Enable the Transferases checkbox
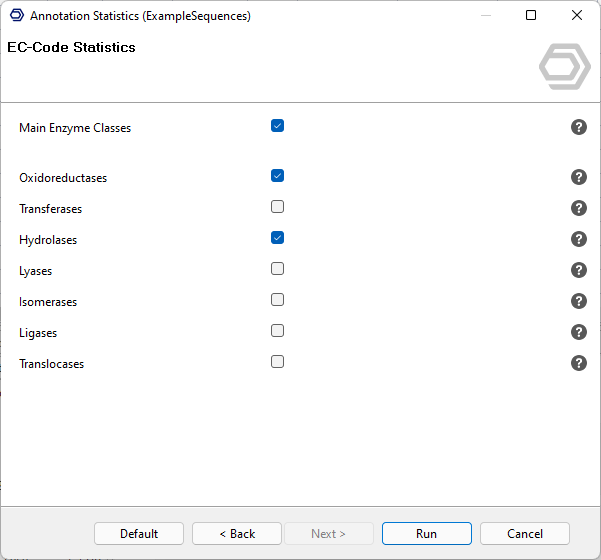The height and width of the screenshot is (560, 601). 278,207
